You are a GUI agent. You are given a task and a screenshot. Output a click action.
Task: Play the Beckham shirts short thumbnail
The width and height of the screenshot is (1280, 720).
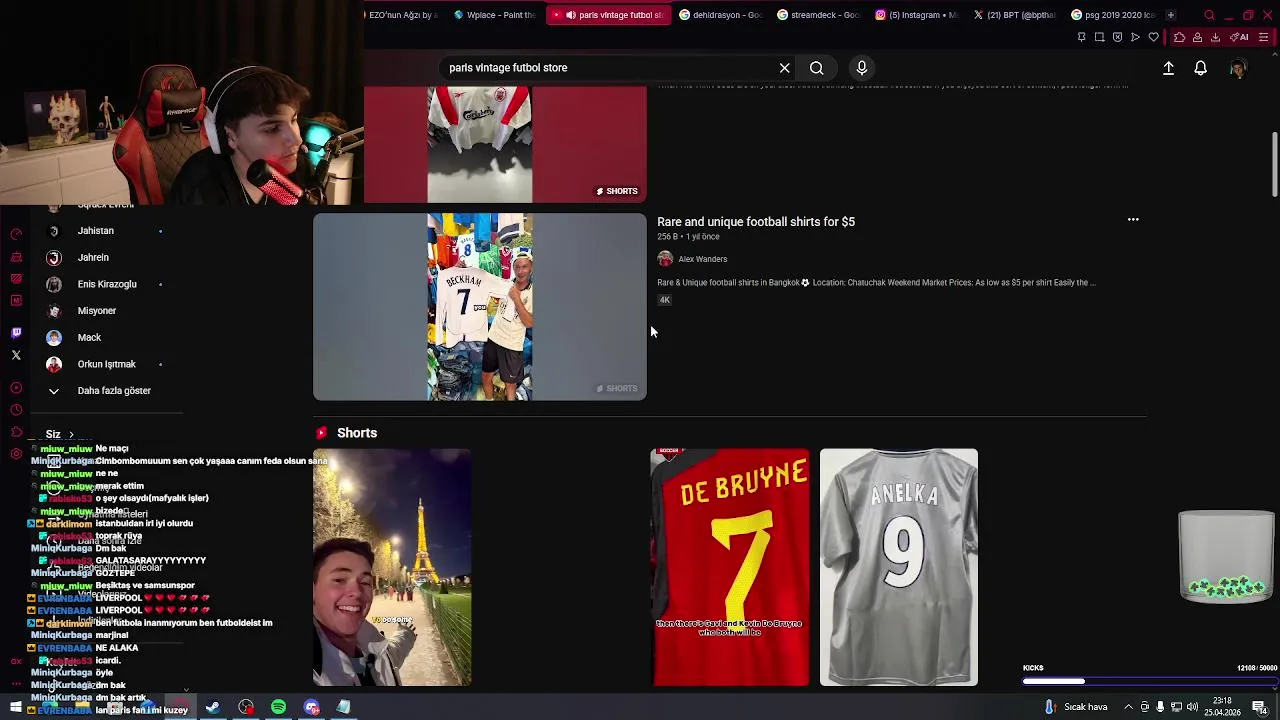point(480,307)
